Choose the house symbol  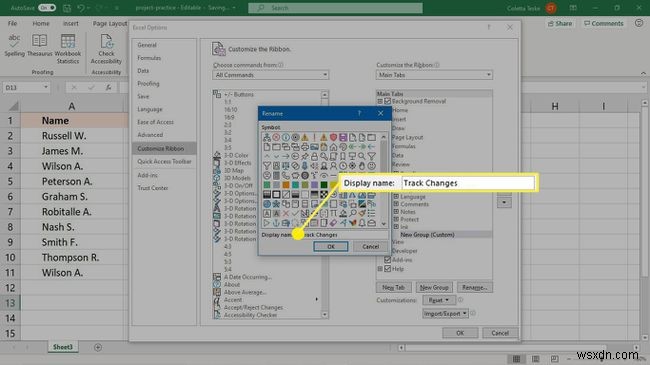333,147
